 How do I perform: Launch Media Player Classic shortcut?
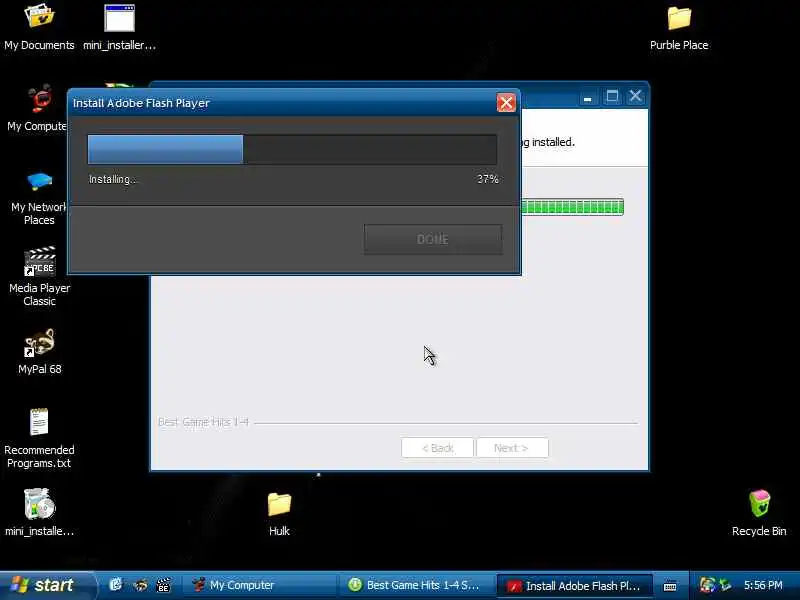click(x=39, y=277)
